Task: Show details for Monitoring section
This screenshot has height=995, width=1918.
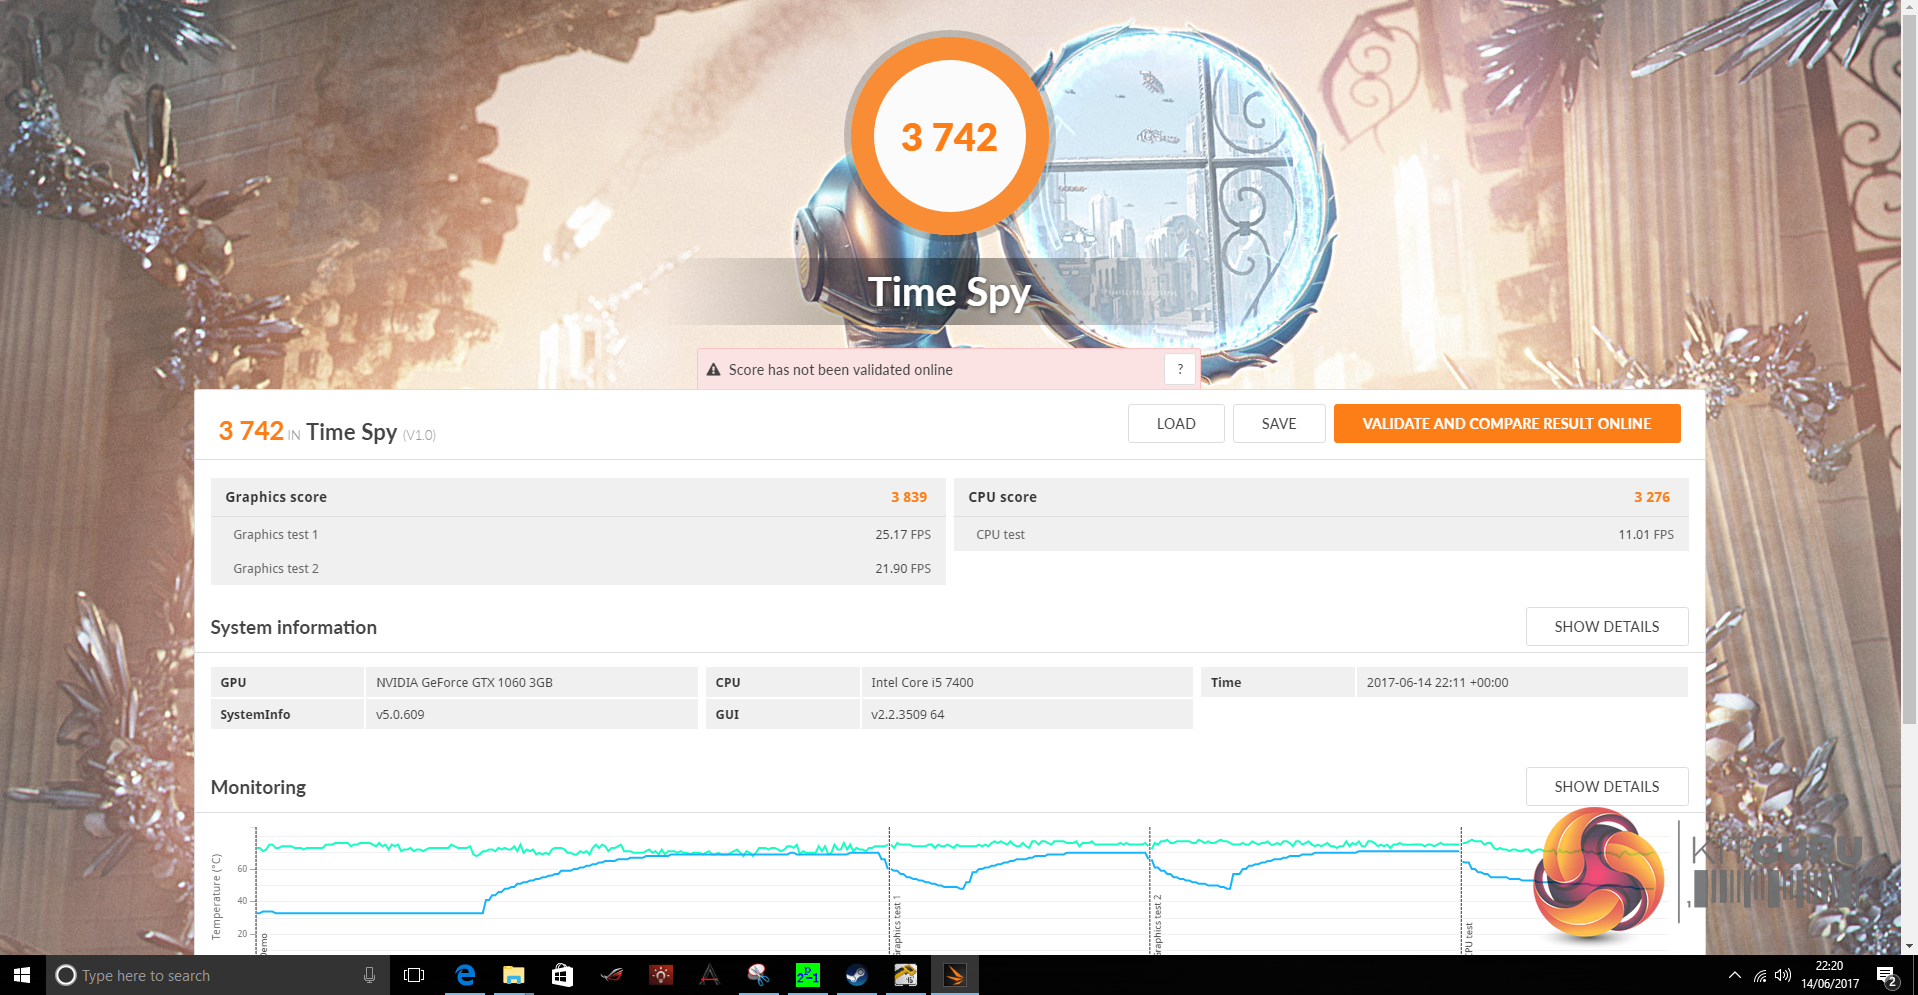Action: [x=1607, y=786]
